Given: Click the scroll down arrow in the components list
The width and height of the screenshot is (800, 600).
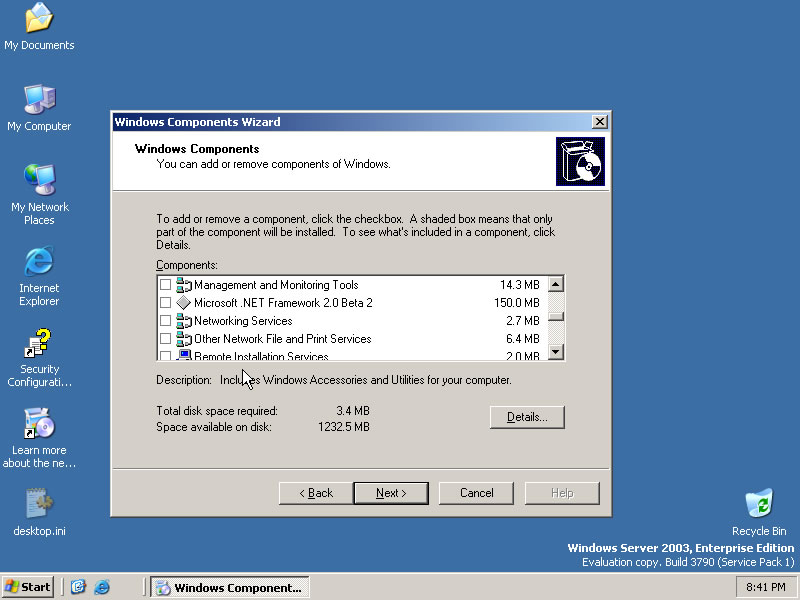Looking at the screenshot, I should tap(557, 352).
